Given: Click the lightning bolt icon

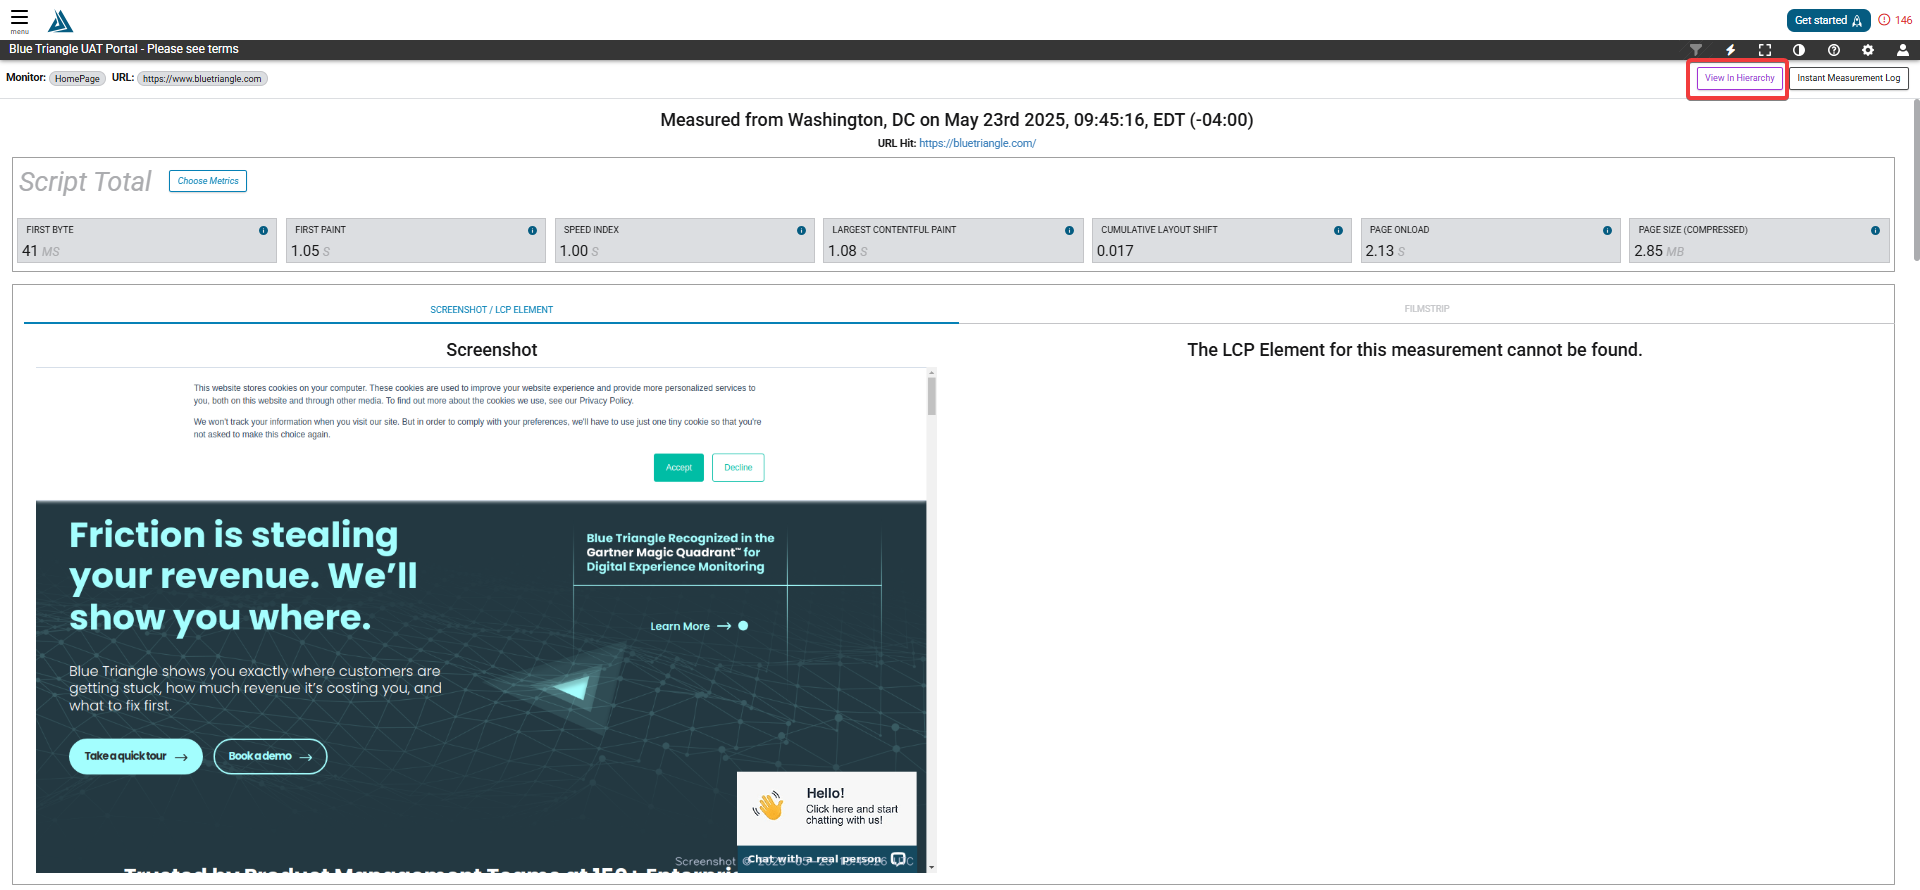Looking at the screenshot, I should coord(1730,50).
